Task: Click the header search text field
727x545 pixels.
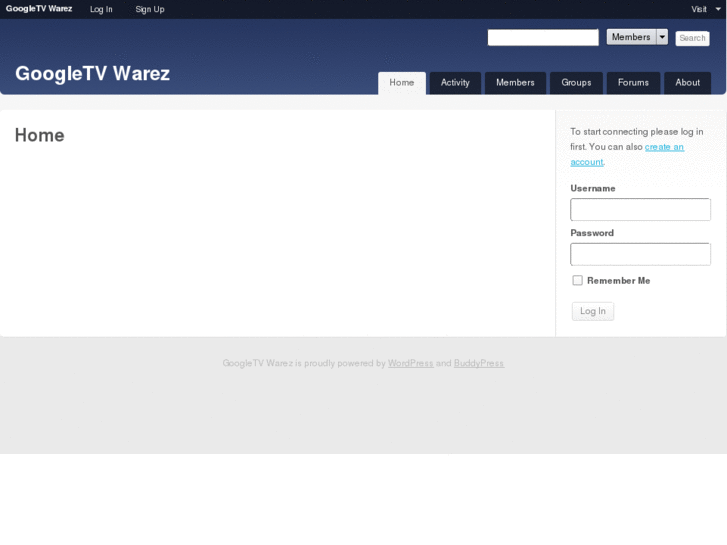Action: tap(543, 38)
